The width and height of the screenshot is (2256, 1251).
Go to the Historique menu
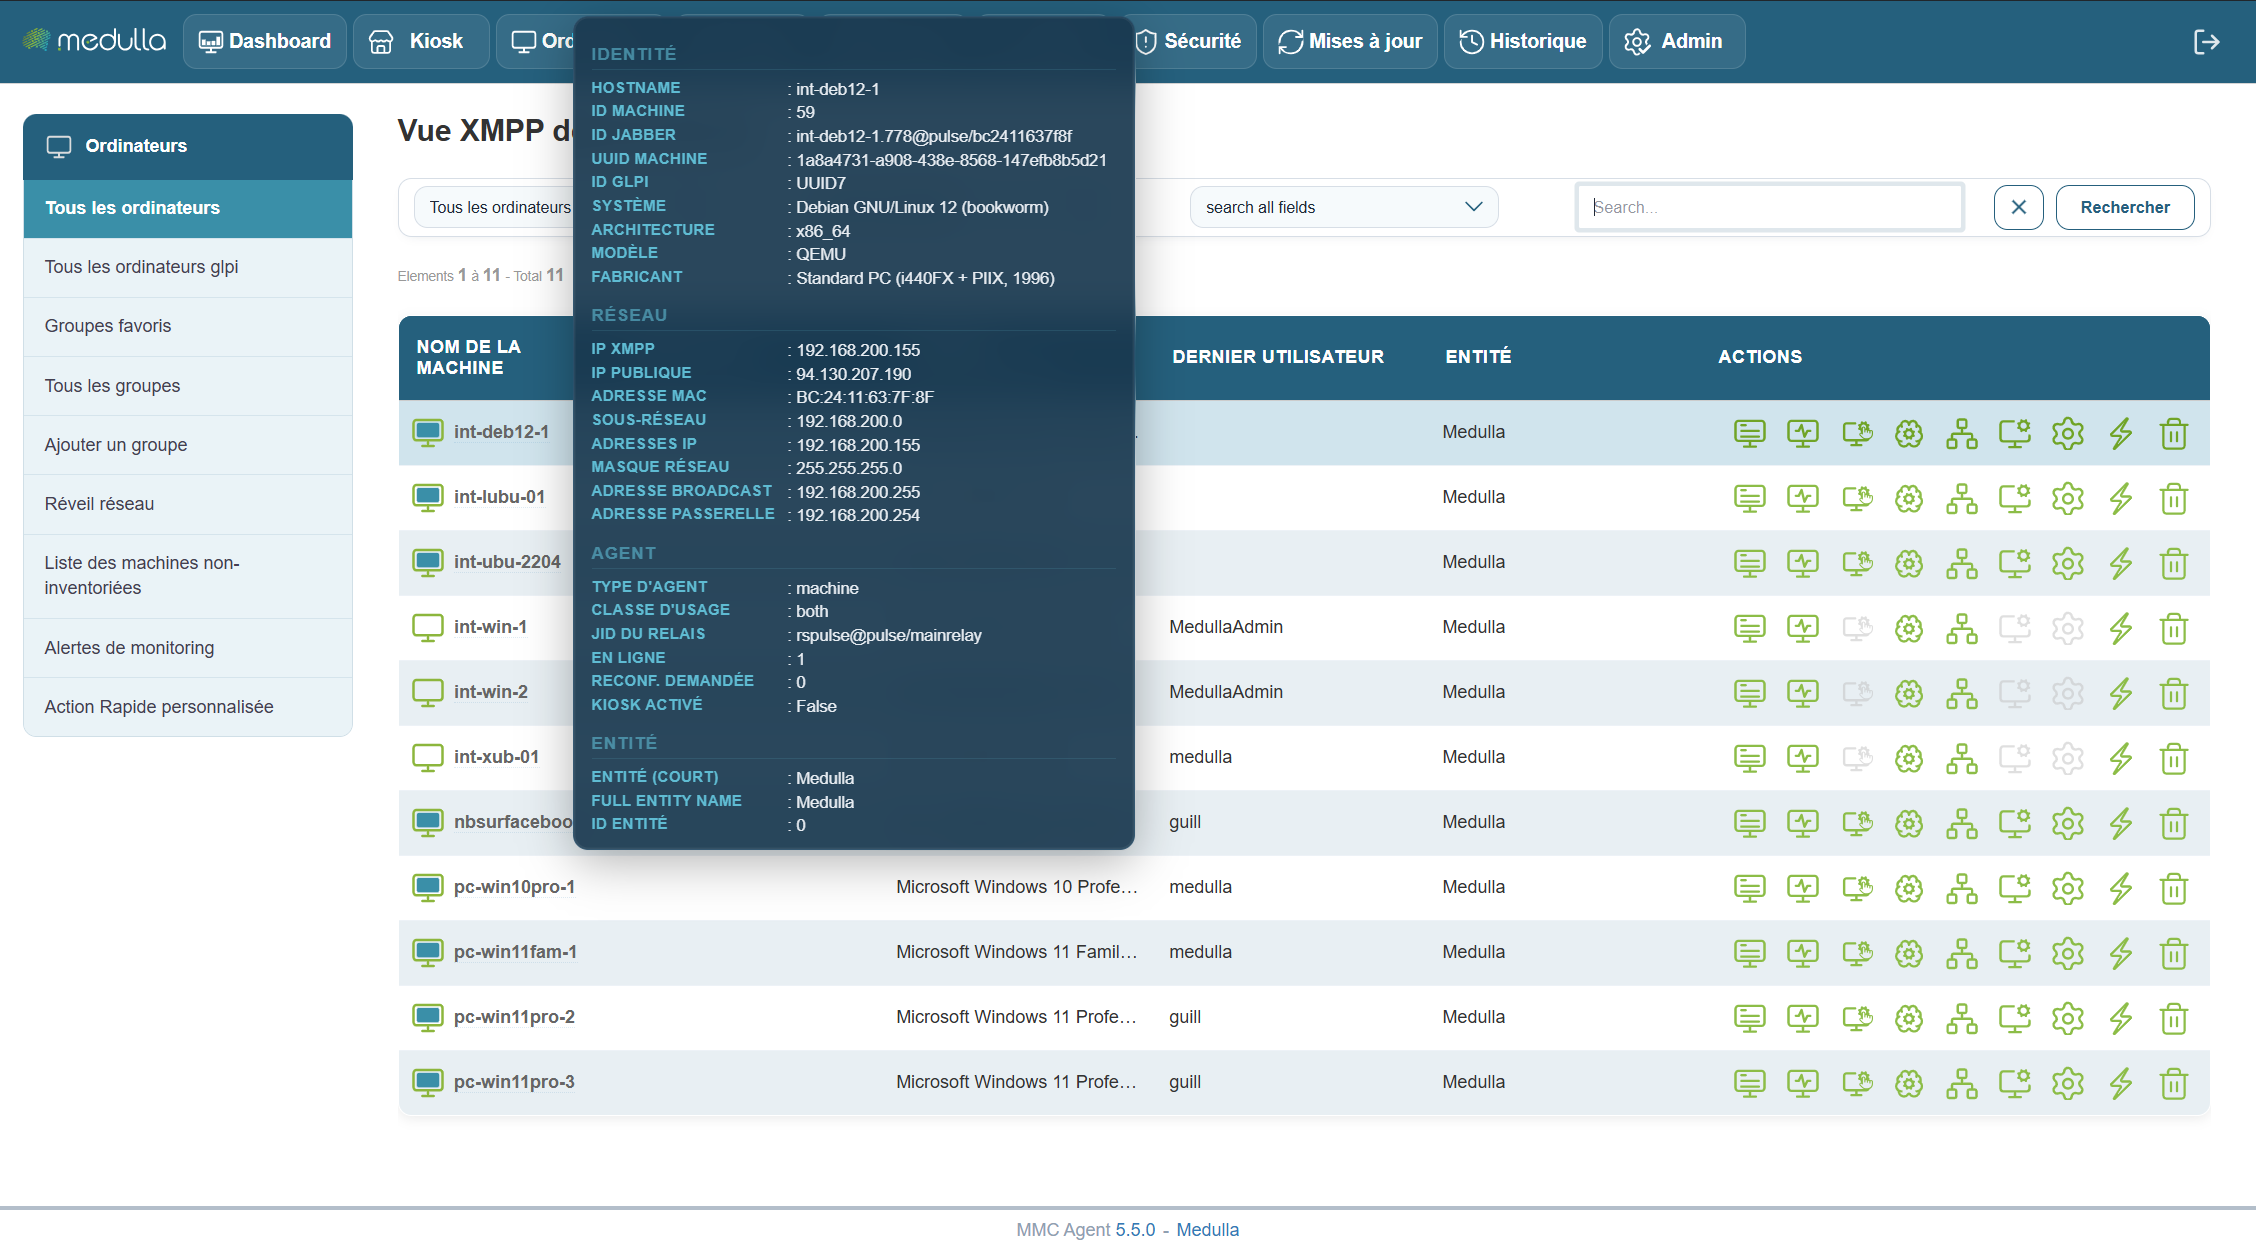click(x=1523, y=41)
